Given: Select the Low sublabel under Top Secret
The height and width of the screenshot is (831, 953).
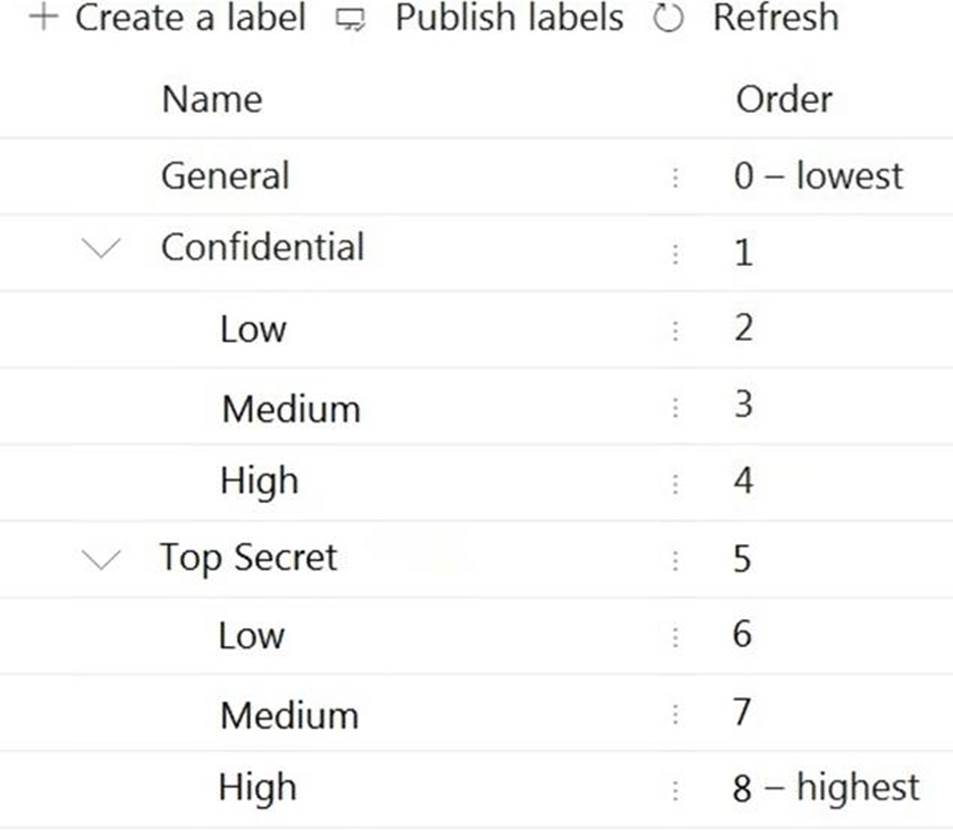Looking at the screenshot, I should pos(252,636).
